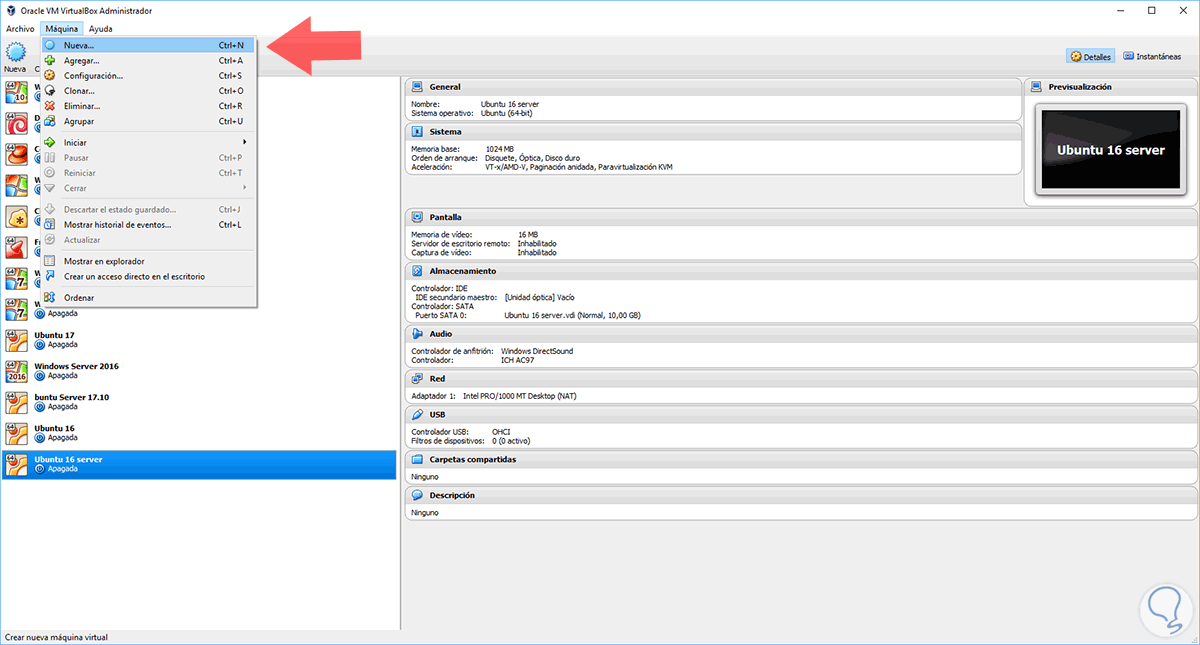Click the Descripción speech bubble icon
Image resolution: width=1200 pixels, height=645 pixels.
click(x=417, y=495)
